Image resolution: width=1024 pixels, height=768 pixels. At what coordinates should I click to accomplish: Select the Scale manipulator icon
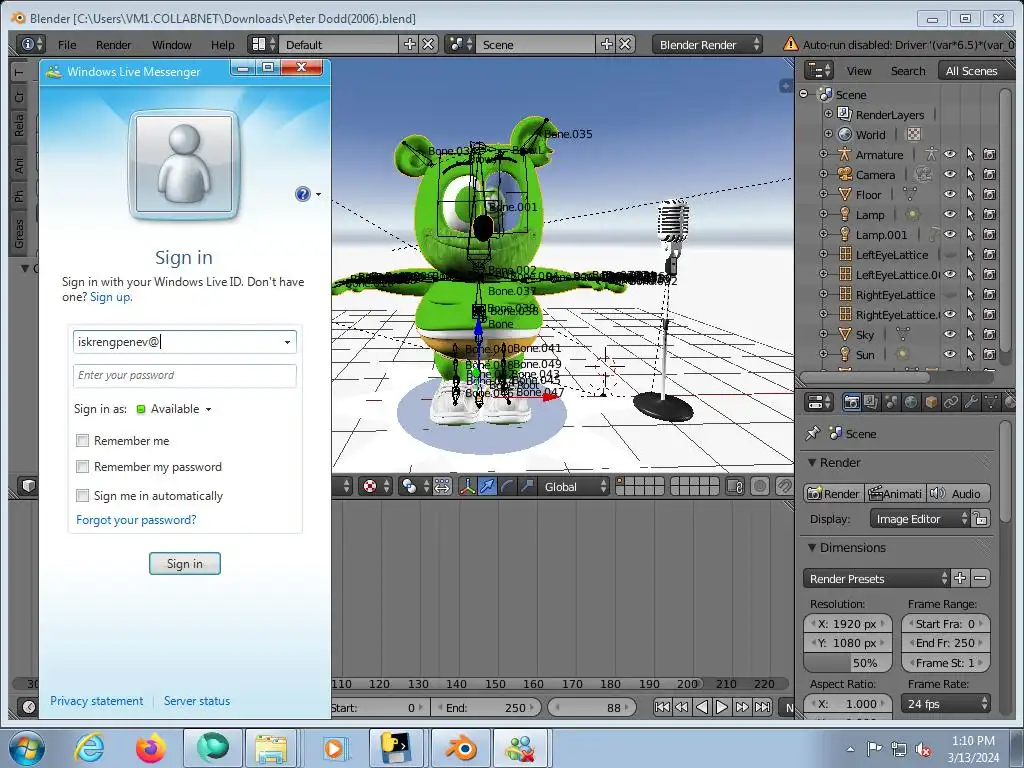pyautogui.click(x=526, y=487)
